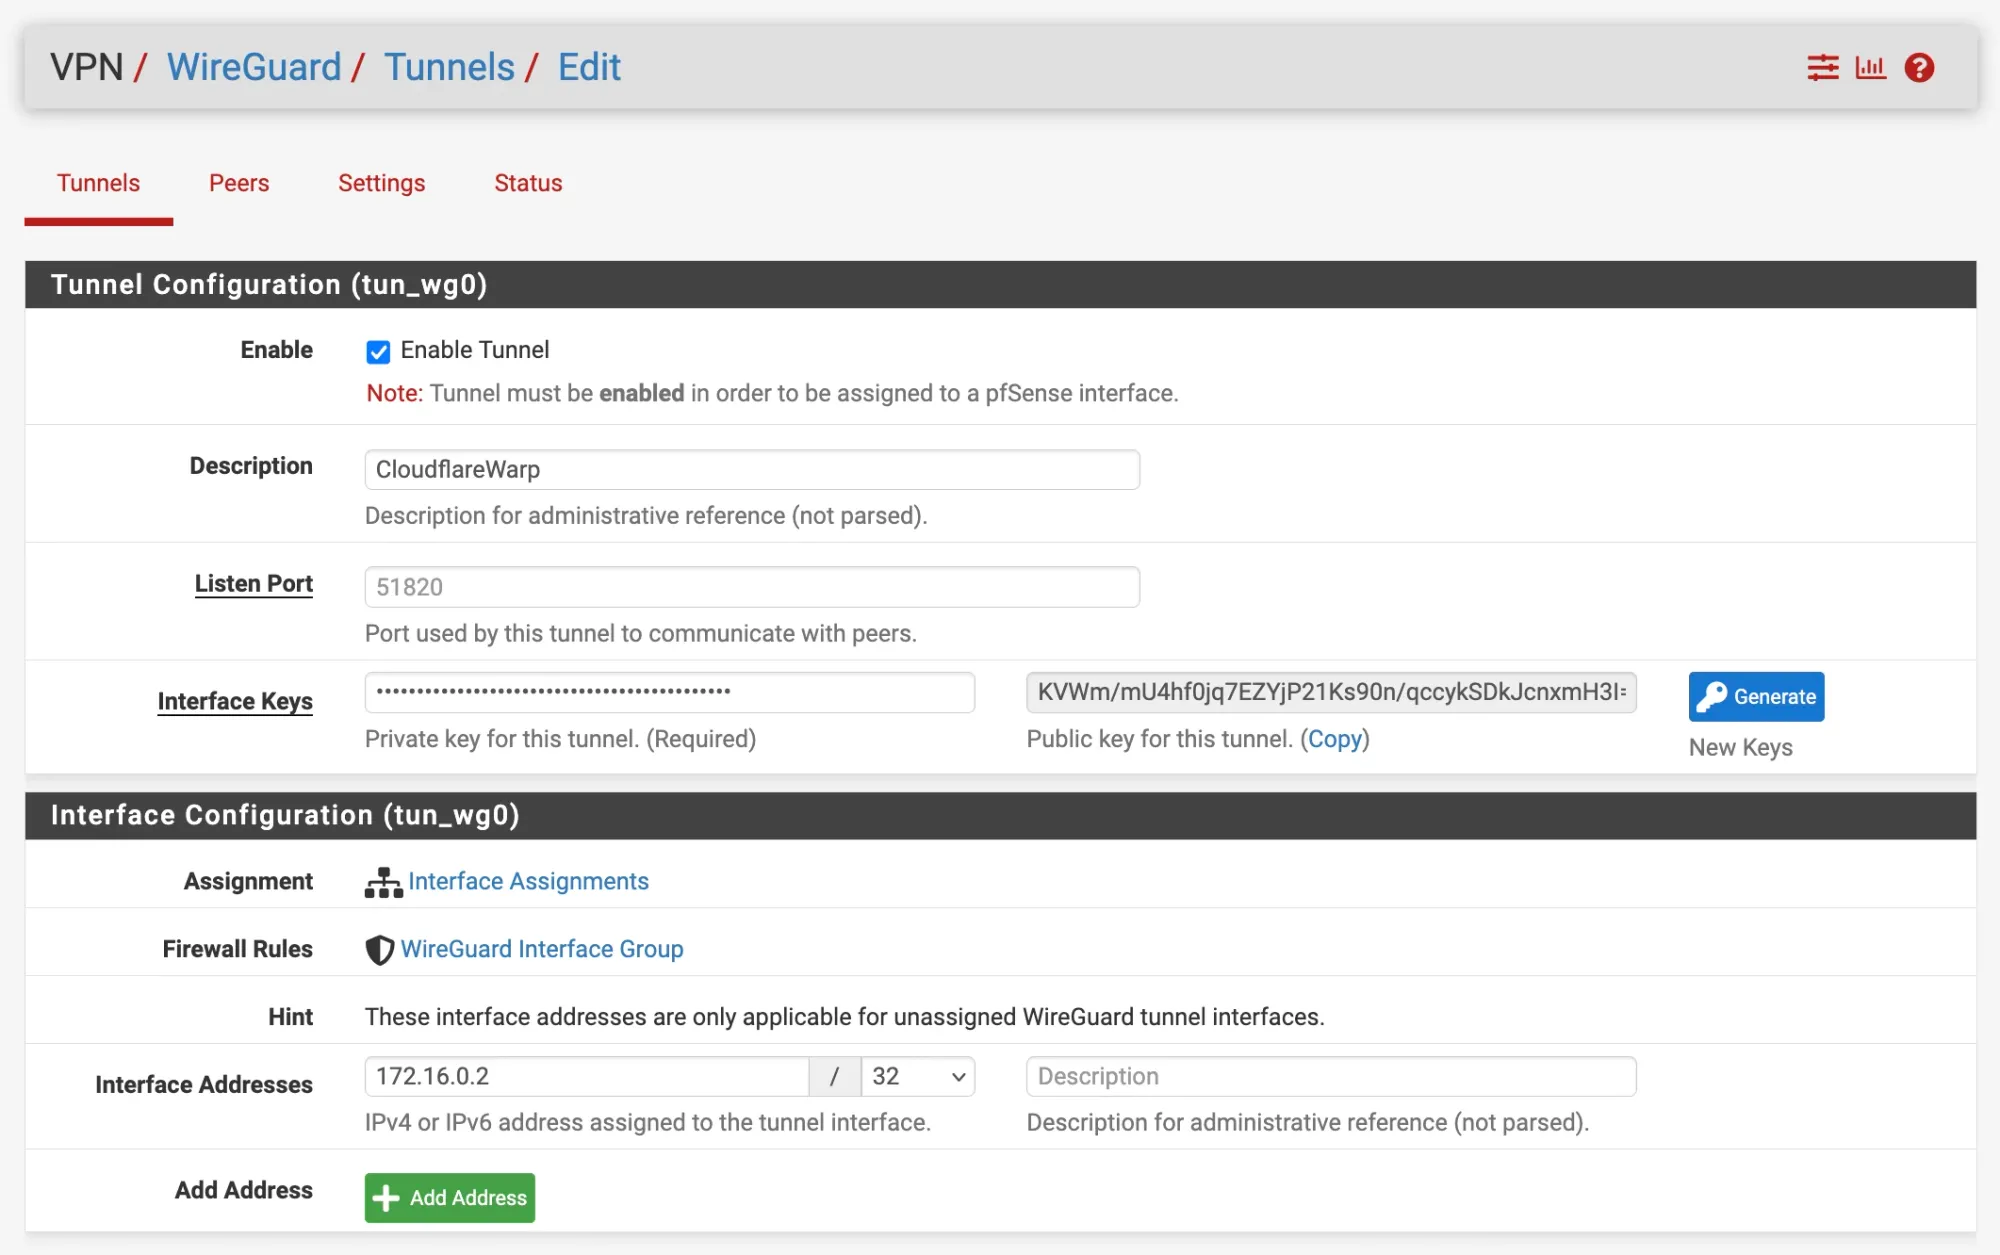Click the shield icon beside WireGuard Interface Group
The height and width of the screenshot is (1255, 2000).
(x=379, y=949)
